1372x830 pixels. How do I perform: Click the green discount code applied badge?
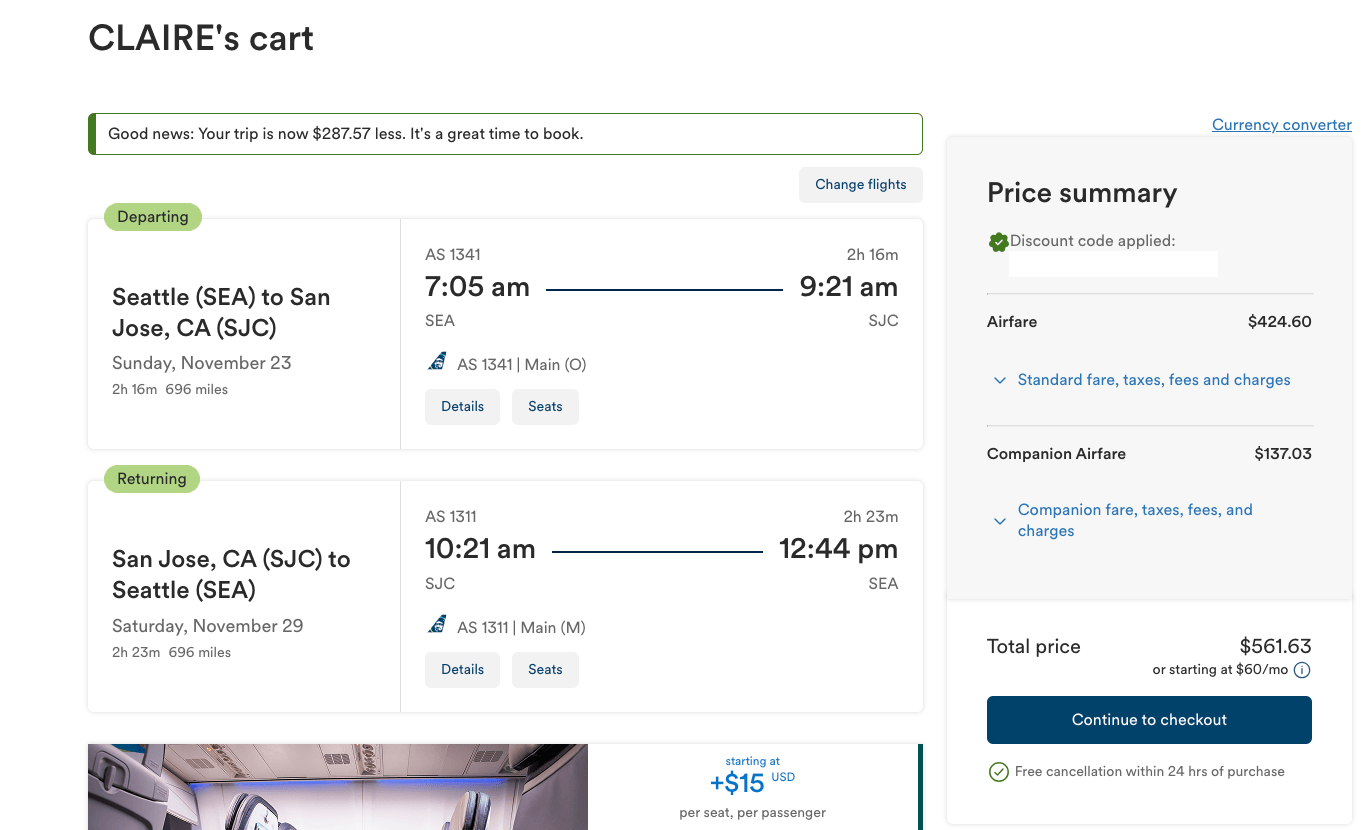[998, 242]
